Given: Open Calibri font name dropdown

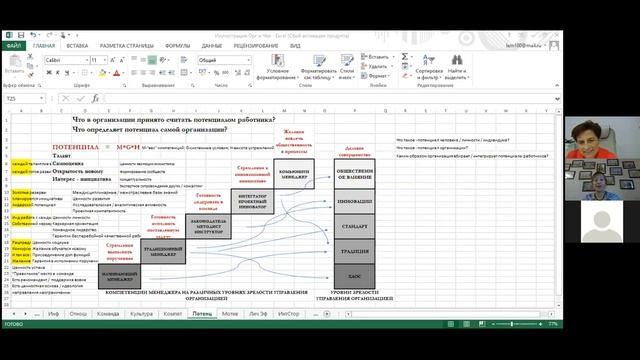Looking at the screenshot, I should (x=87, y=60).
